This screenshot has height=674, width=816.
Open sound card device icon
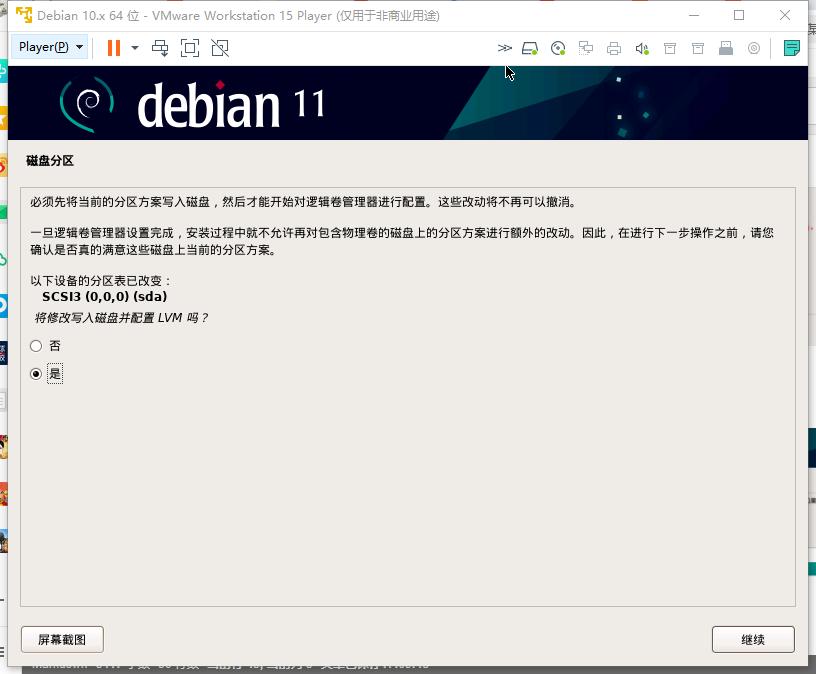pyautogui.click(x=642, y=48)
